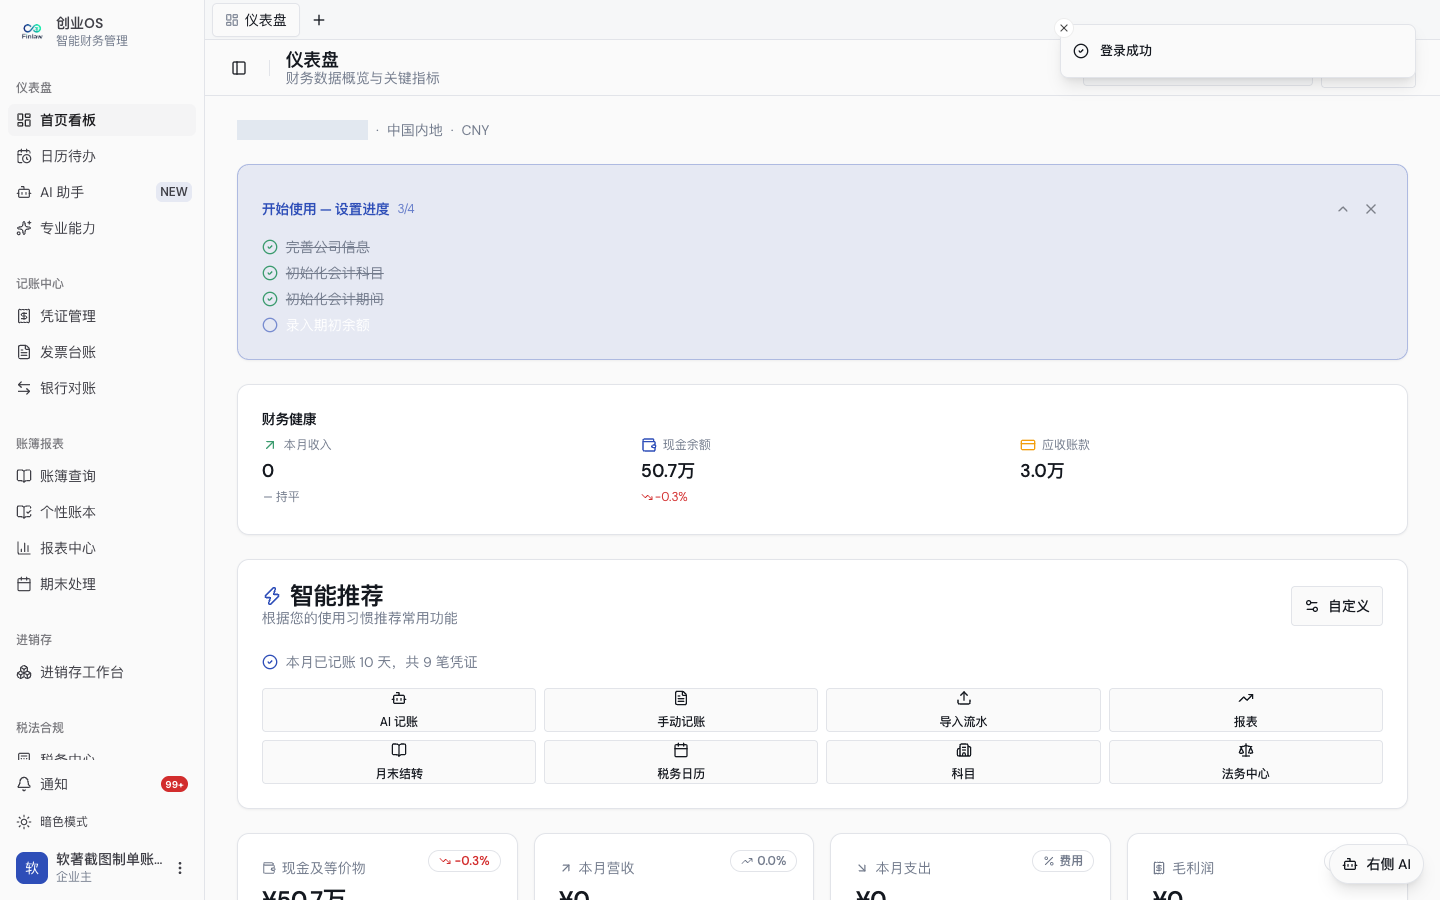Launch AI 记账 shortcut
Viewport: 1440px width, 900px height.
(x=399, y=710)
